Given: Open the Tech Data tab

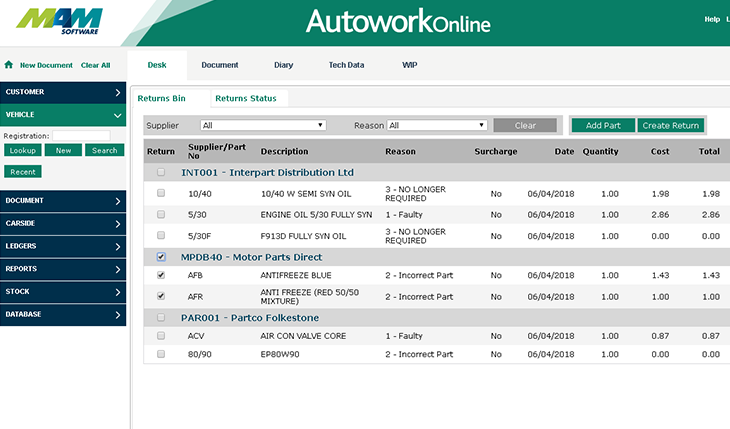Looking at the screenshot, I should click(x=346, y=65).
